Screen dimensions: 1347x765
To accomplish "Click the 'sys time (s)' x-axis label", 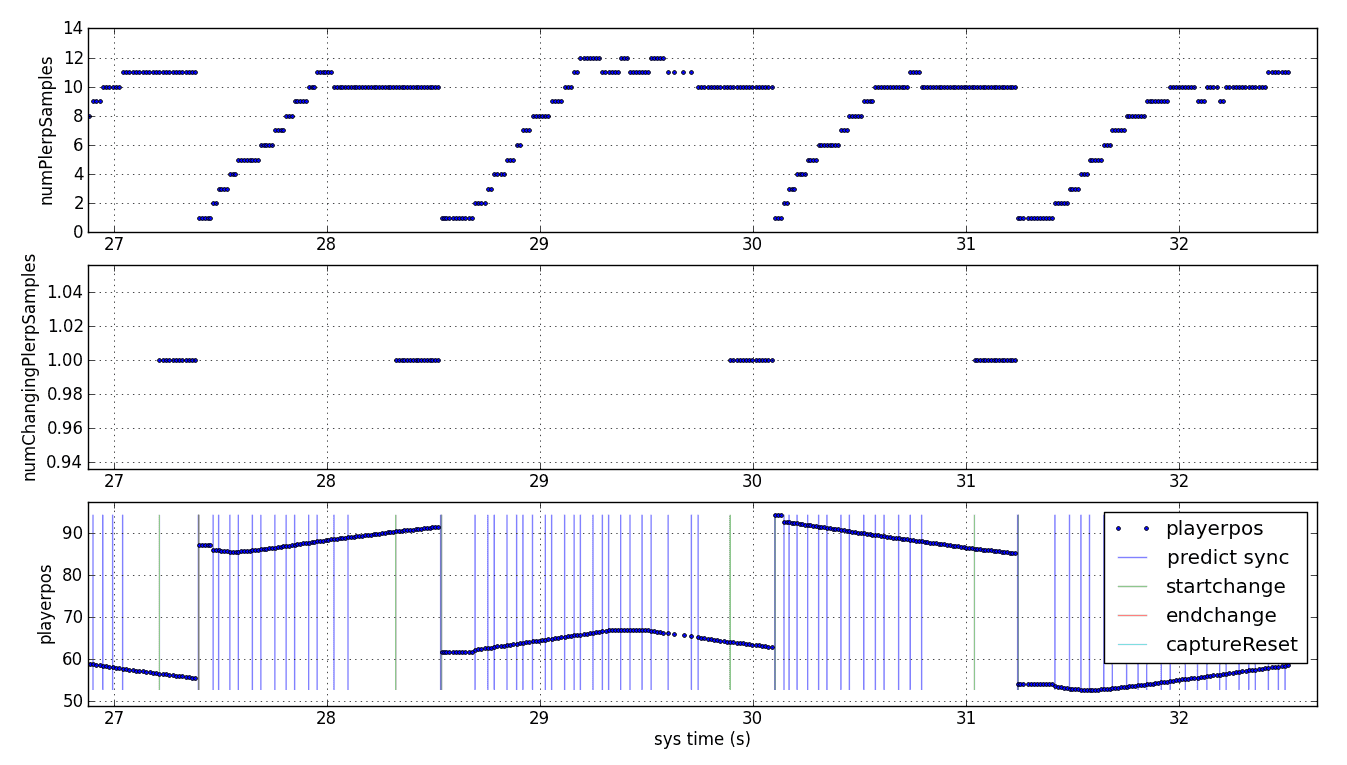I will point(702,740).
